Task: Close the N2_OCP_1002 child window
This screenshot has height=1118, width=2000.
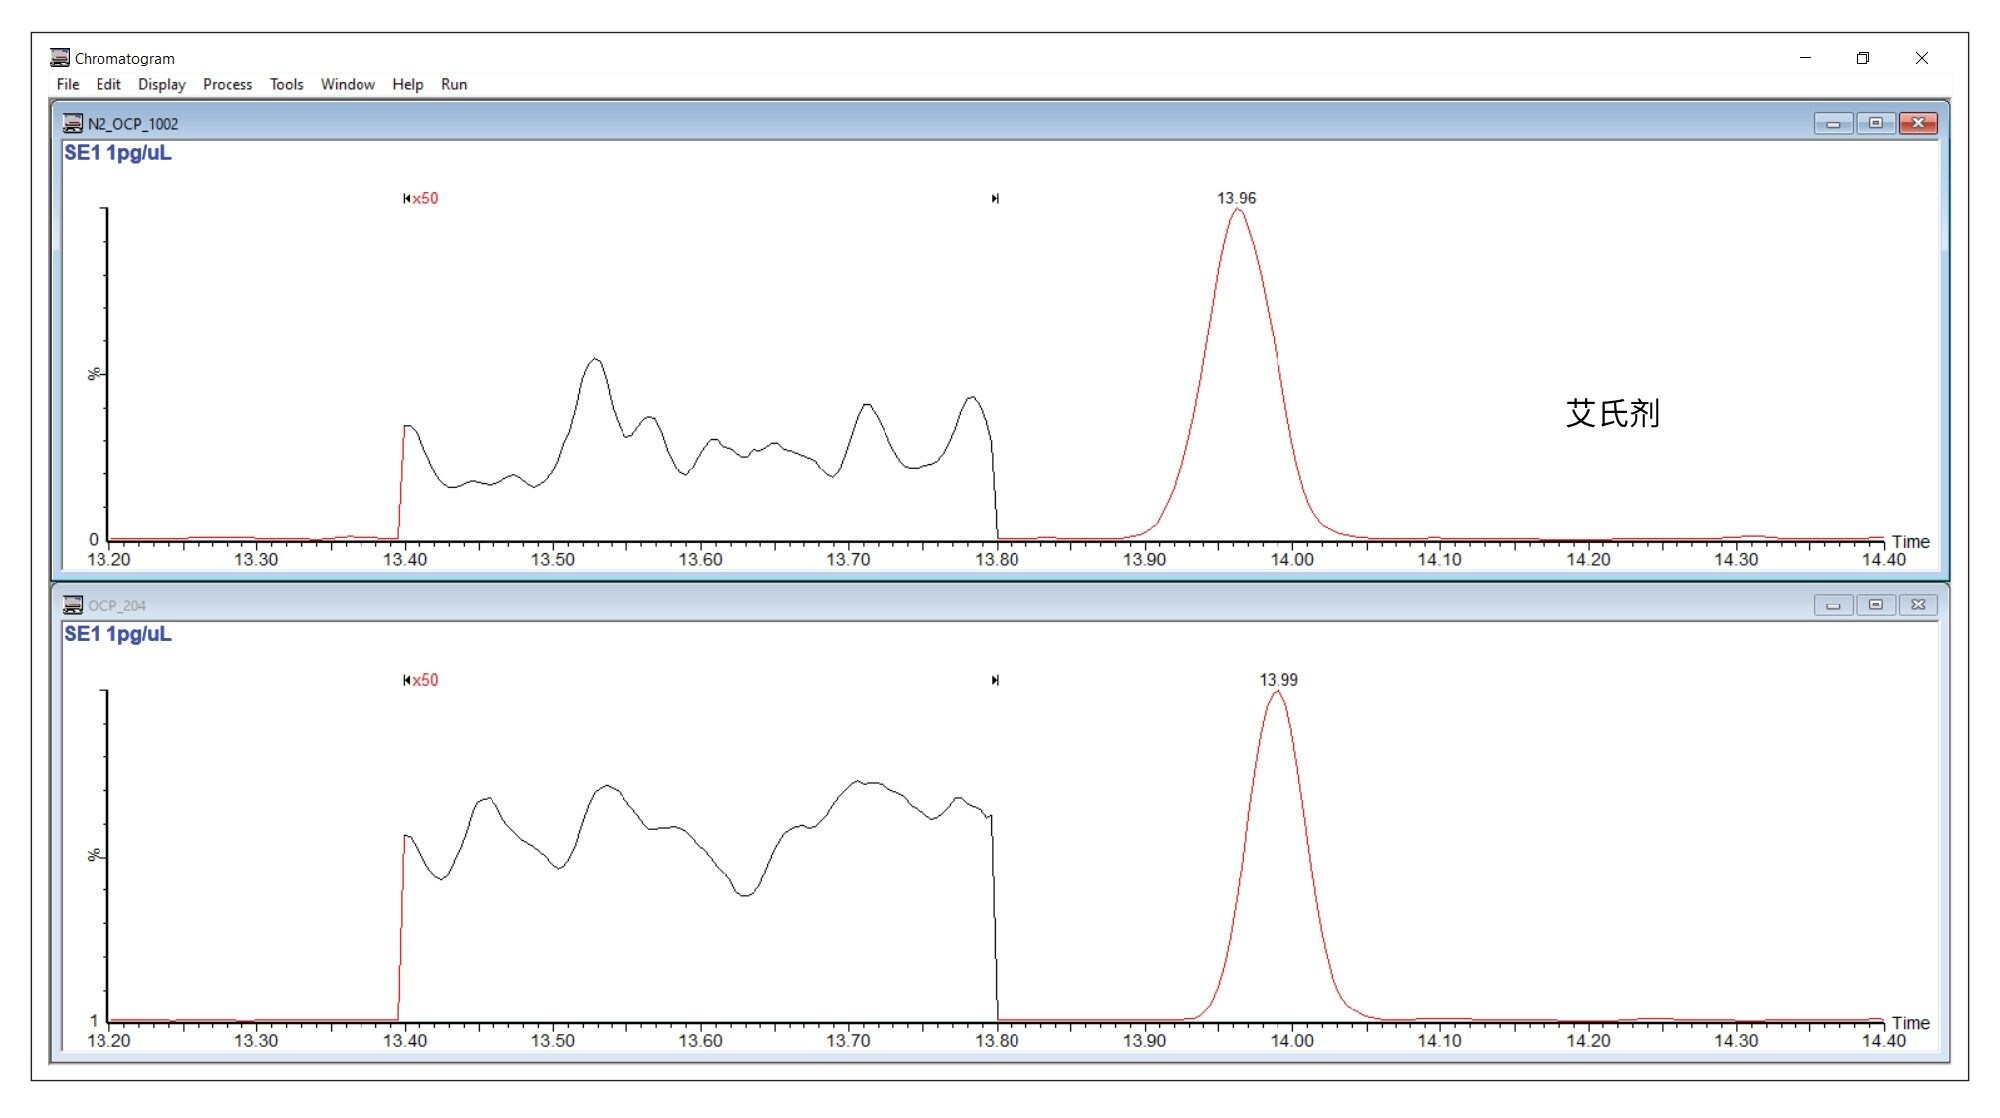Action: coord(1918,124)
